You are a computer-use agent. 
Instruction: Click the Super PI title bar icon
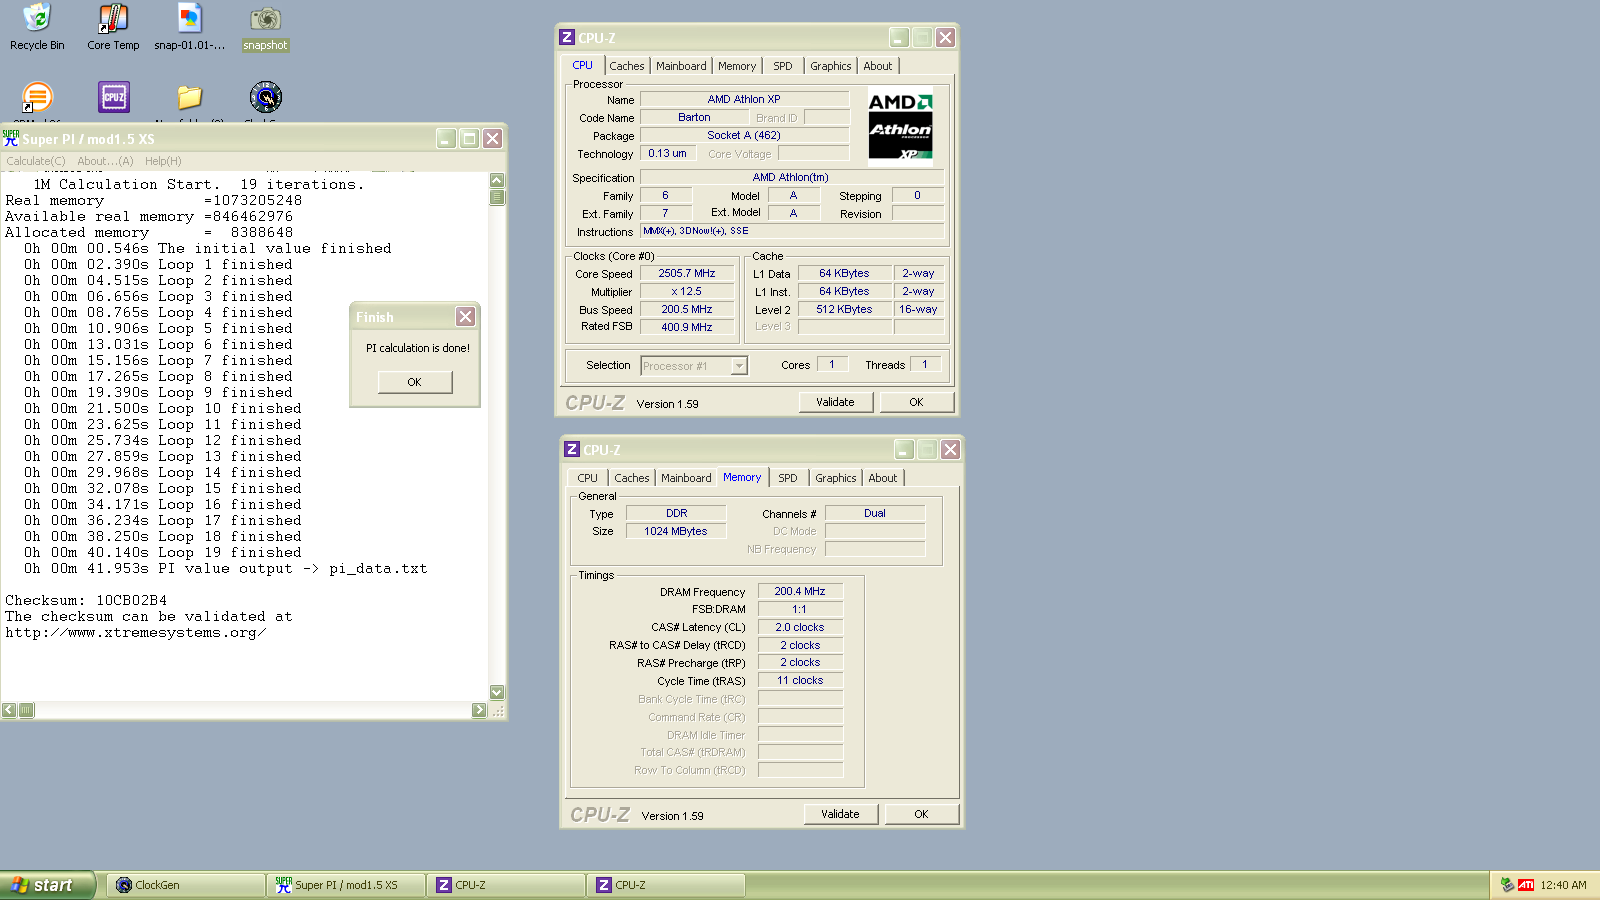click(11, 138)
